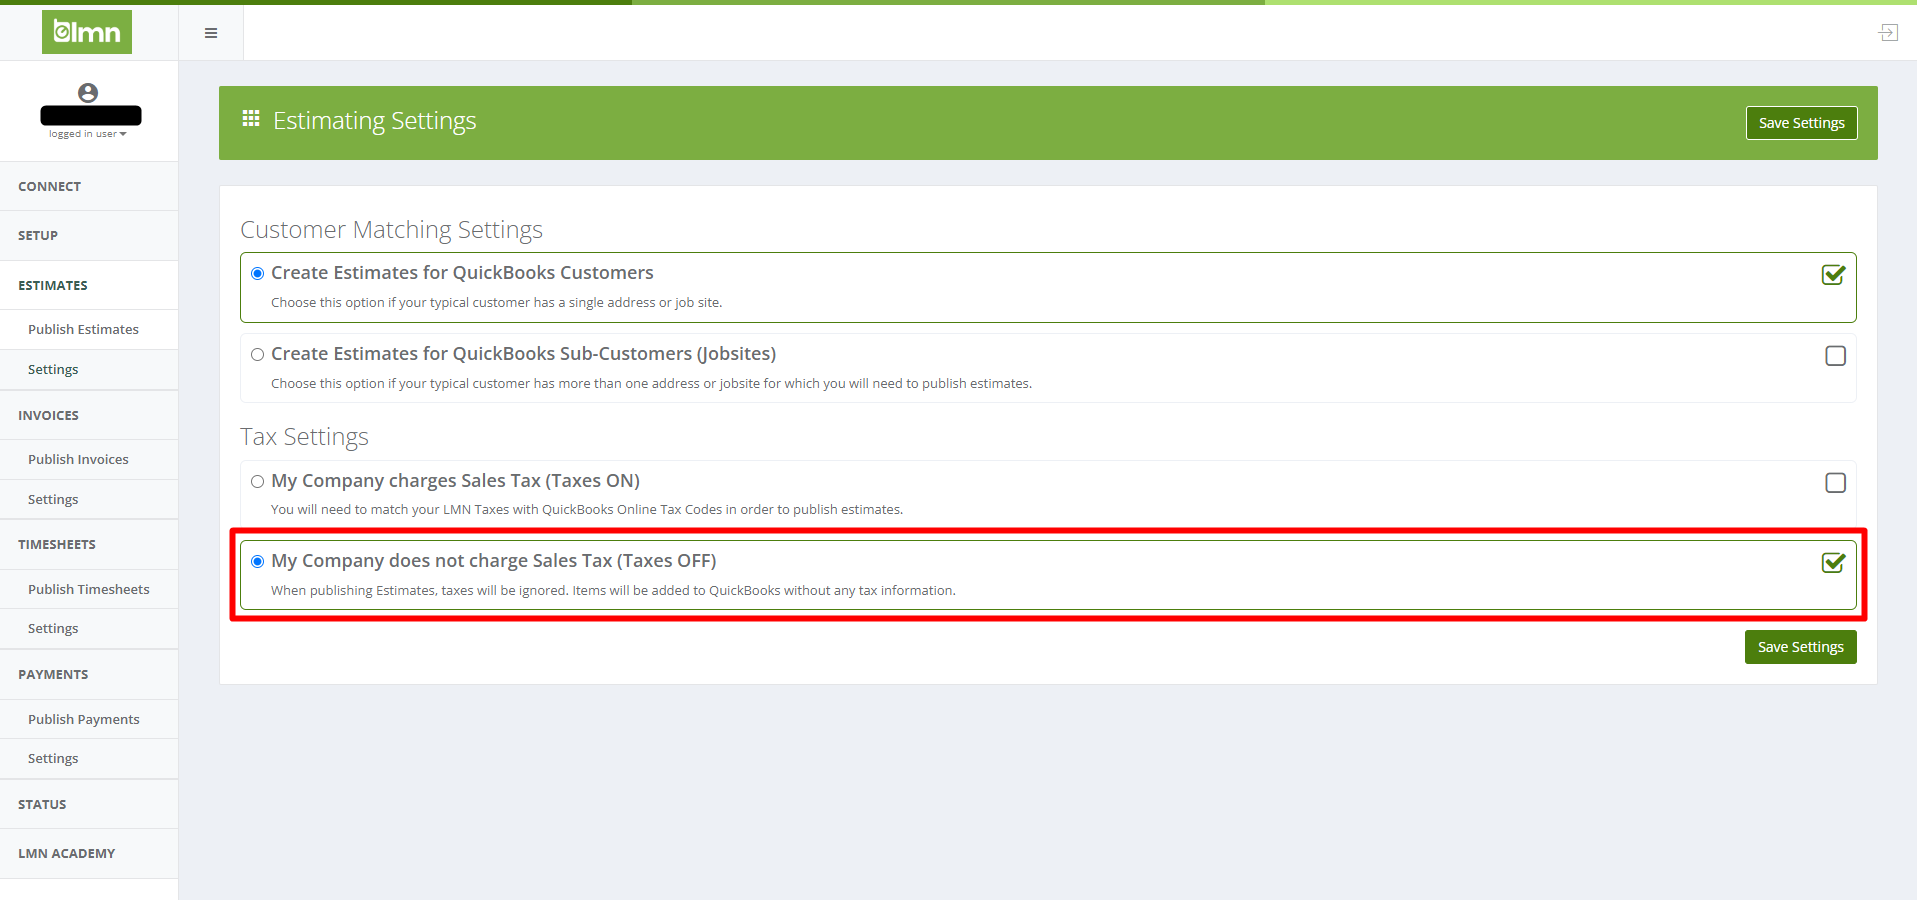1917x900 pixels.
Task: Toggle the hamburger sidebar menu icon
Action: pyautogui.click(x=211, y=33)
